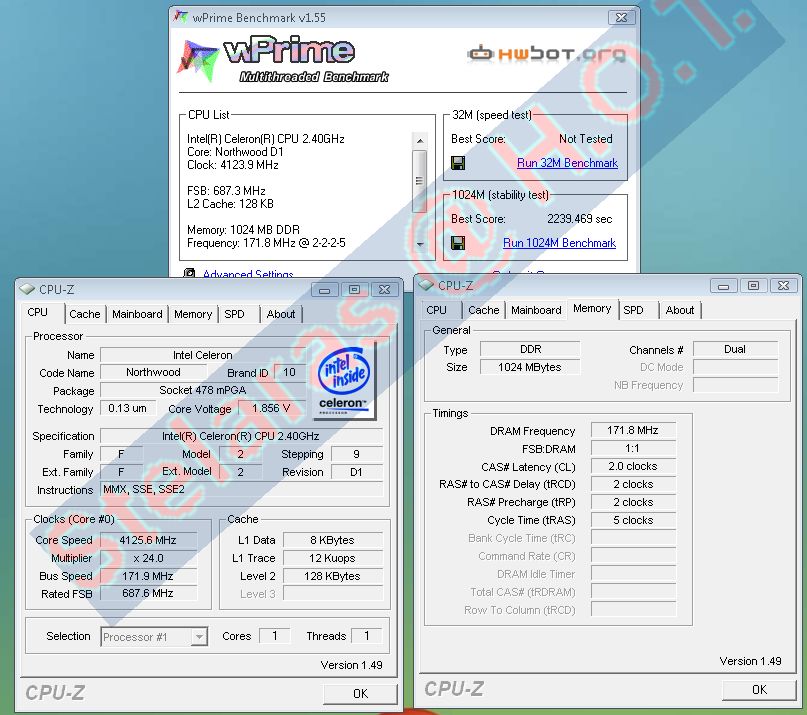807x715 pixels.
Task: Switch to Cache tab in left CPU-Z
Action: click(x=85, y=314)
